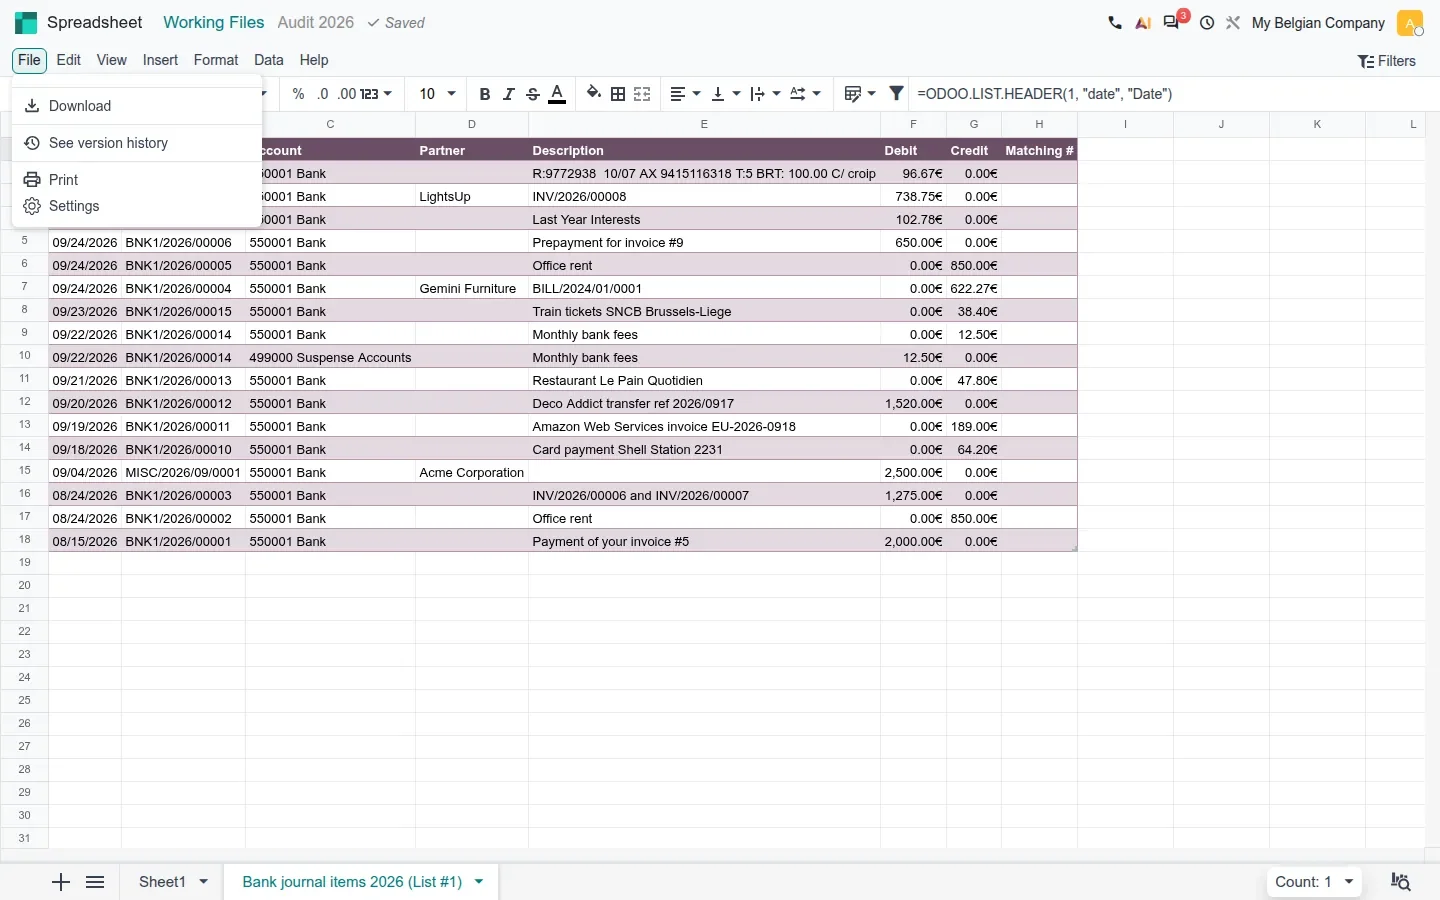Select cell with 'Gemini Furniture'

[x=472, y=288]
